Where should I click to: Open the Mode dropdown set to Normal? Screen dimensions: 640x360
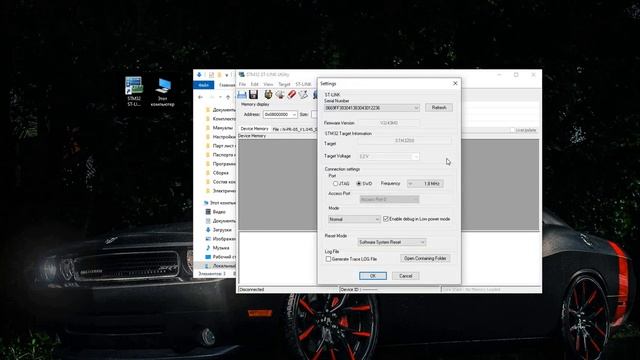pos(354,219)
